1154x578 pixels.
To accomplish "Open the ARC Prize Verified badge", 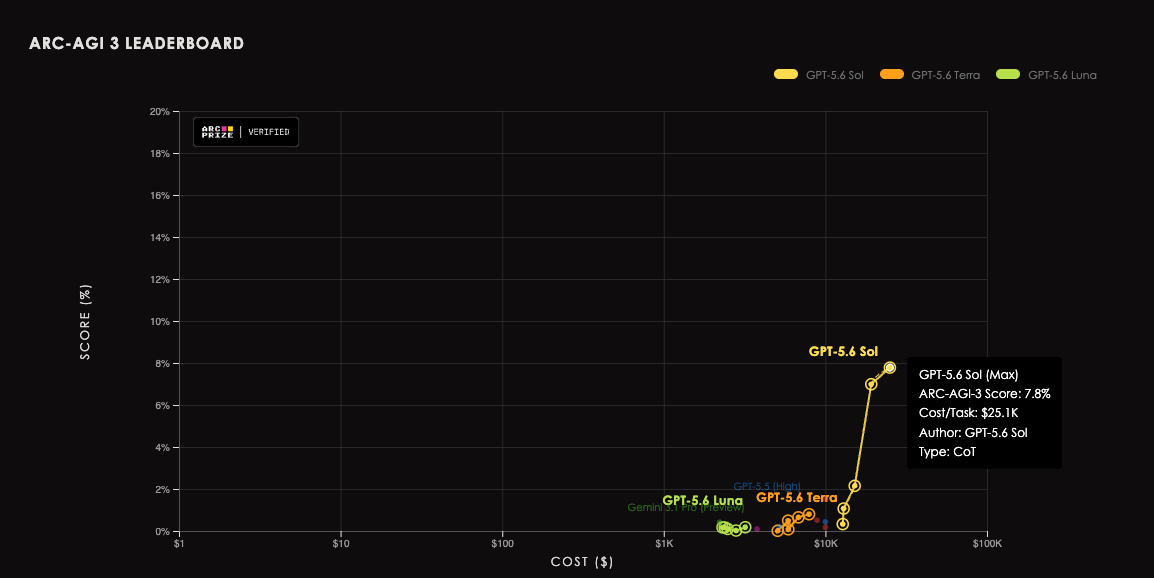I will tap(246, 132).
